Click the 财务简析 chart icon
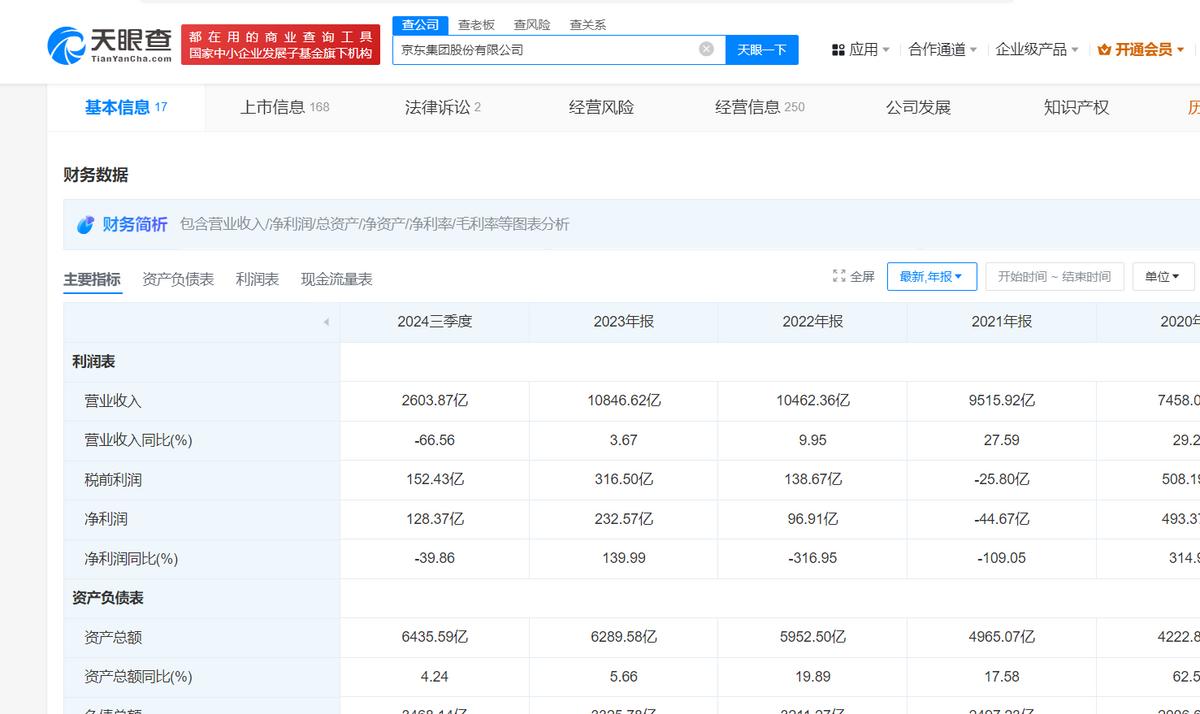Viewport: 1200px width, 714px height. [x=86, y=225]
